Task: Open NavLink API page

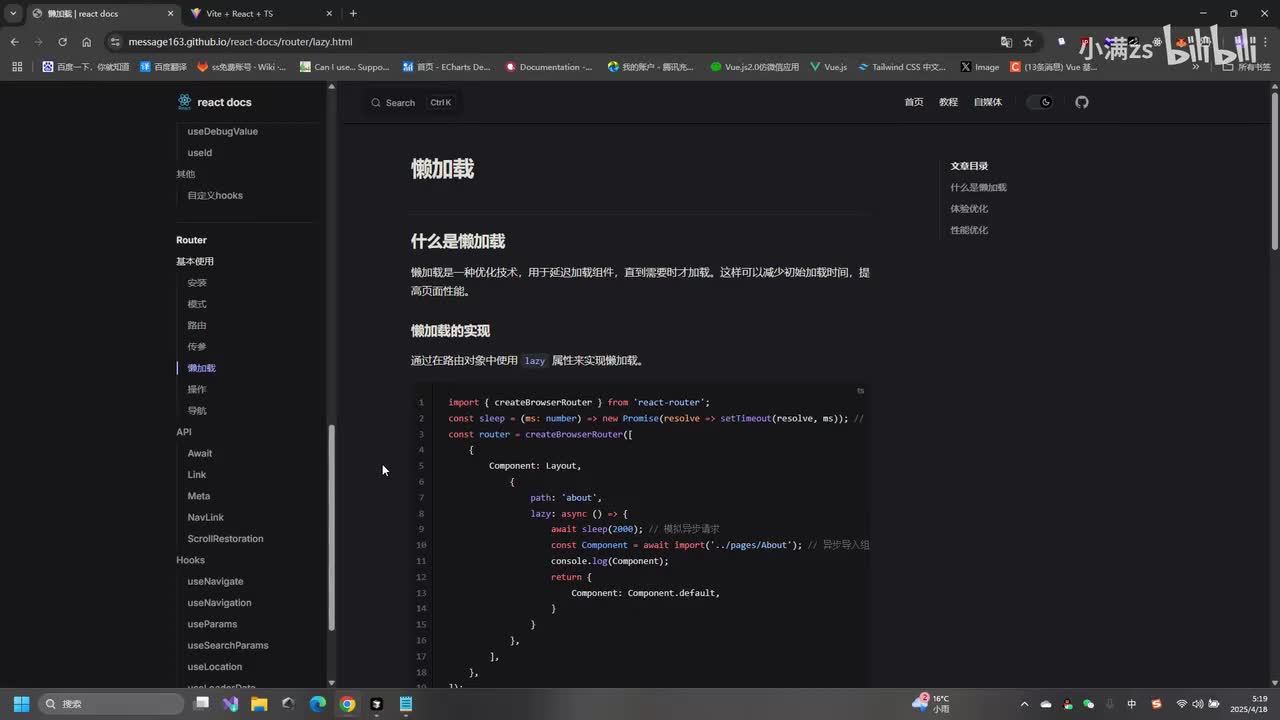Action: click(x=206, y=517)
